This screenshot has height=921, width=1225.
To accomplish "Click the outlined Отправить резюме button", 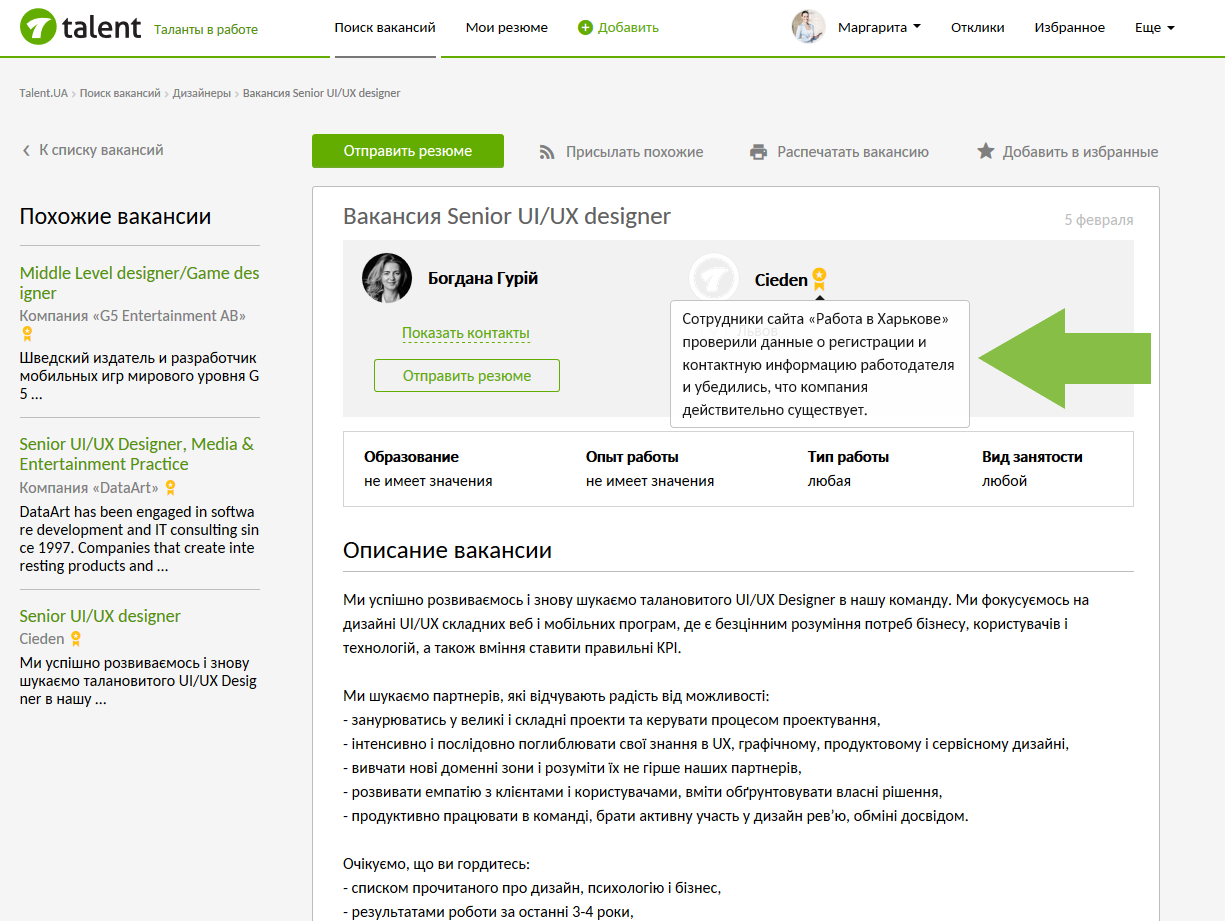I will pyautogui.click(x=467, y=376).
